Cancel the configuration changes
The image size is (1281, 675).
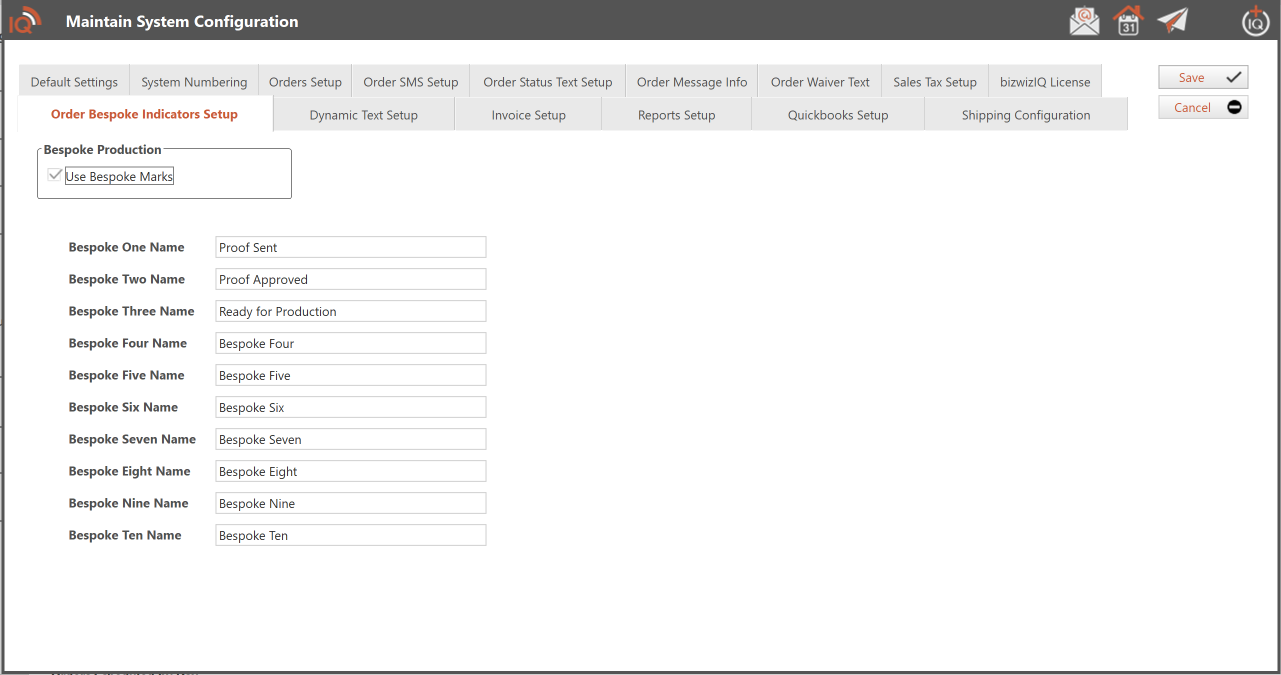[1203, 107]
